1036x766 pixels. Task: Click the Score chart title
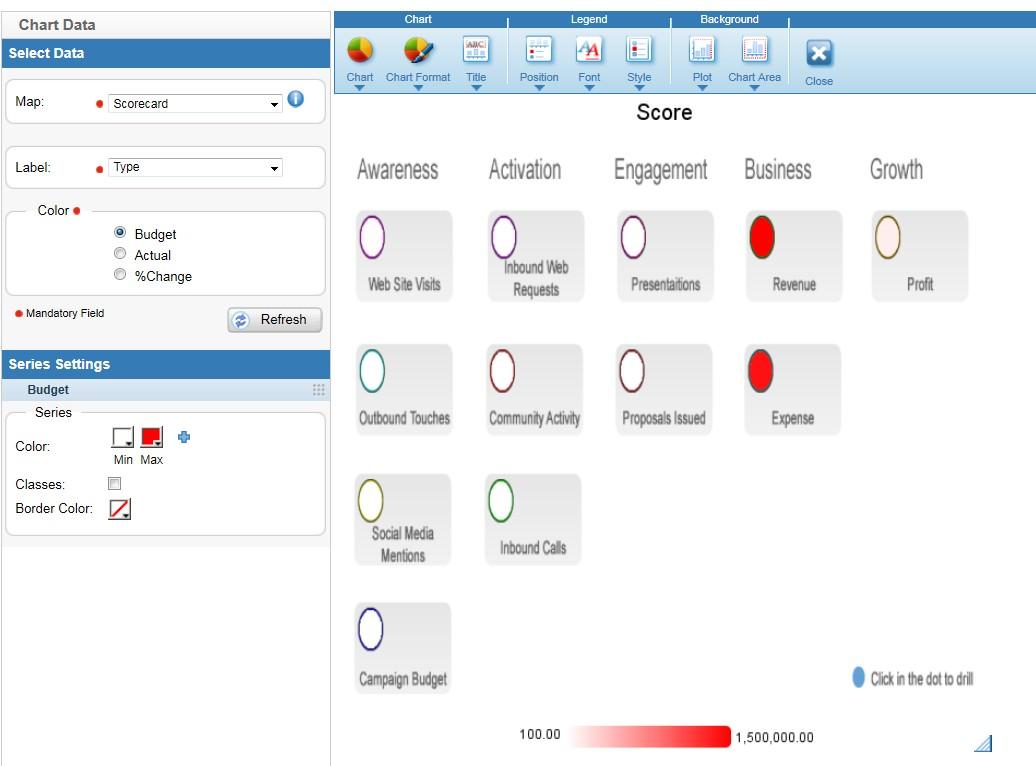pos(664,112)
